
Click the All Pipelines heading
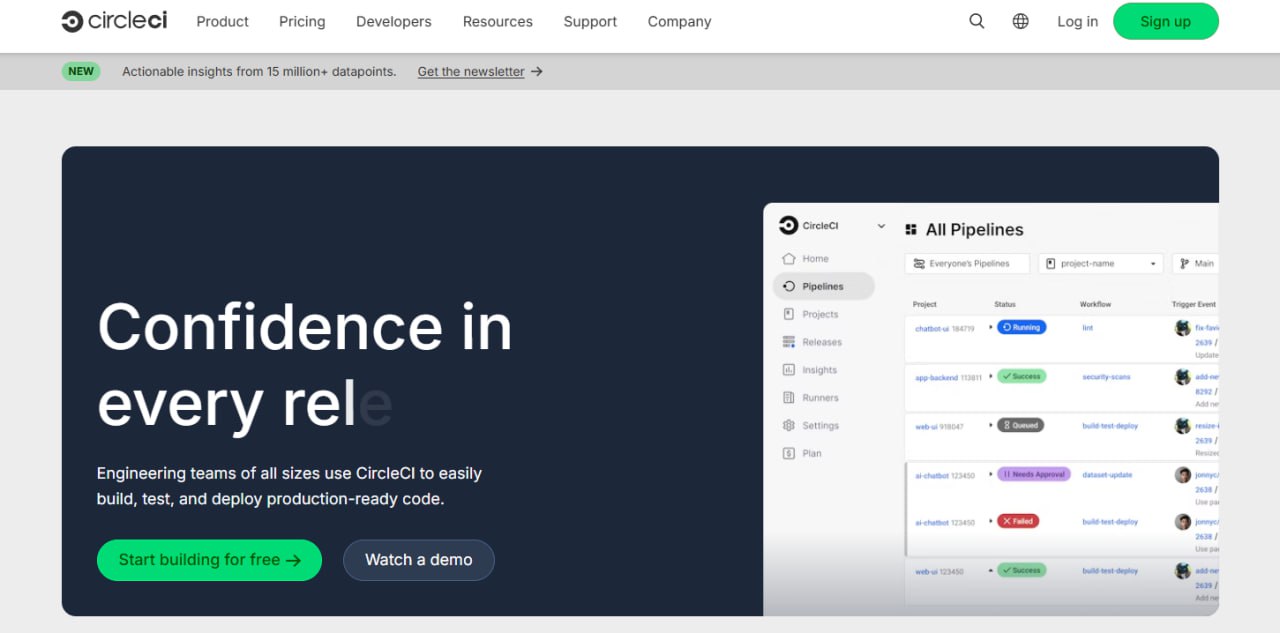point(975,230)
